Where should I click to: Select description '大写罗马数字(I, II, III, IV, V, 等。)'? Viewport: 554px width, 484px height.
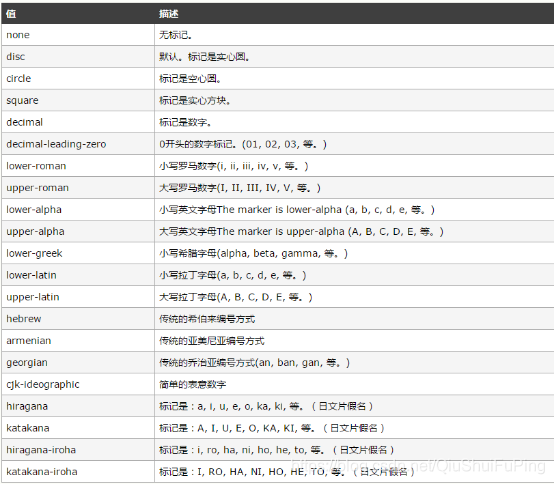pos(240,188)
